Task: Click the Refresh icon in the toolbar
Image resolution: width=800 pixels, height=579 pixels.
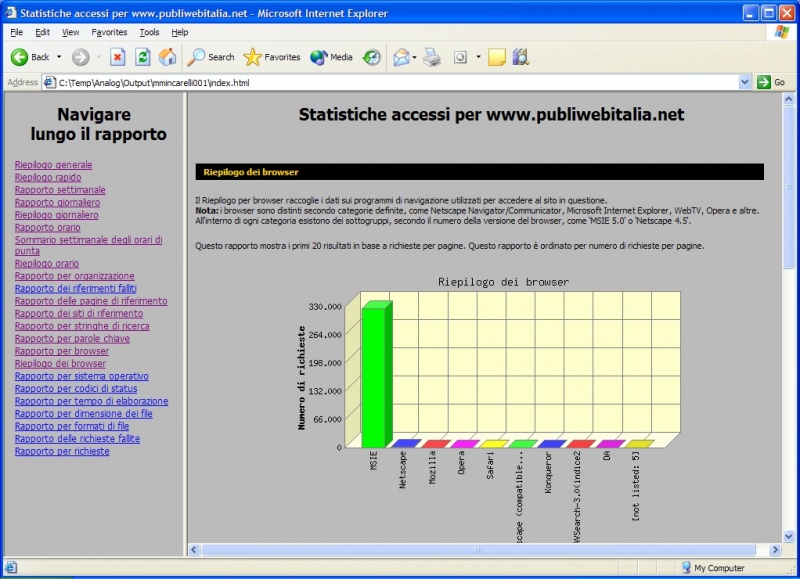Action: click(x=140, y=57)
